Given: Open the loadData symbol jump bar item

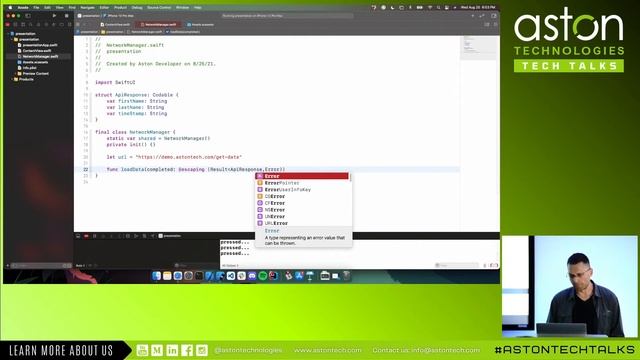Looking at the screenshot, I should (x=183, y=31).
